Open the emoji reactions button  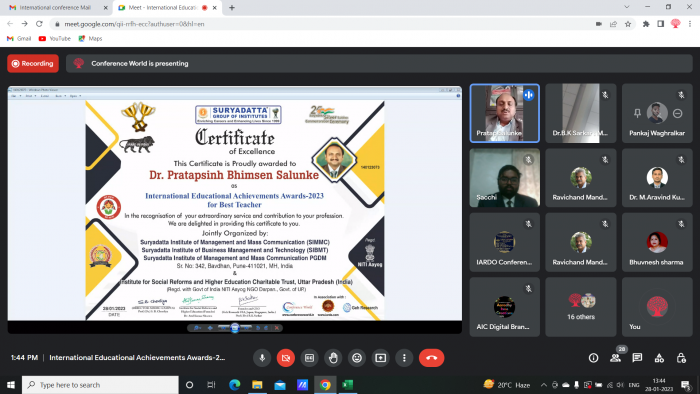[x=357, y=358]
